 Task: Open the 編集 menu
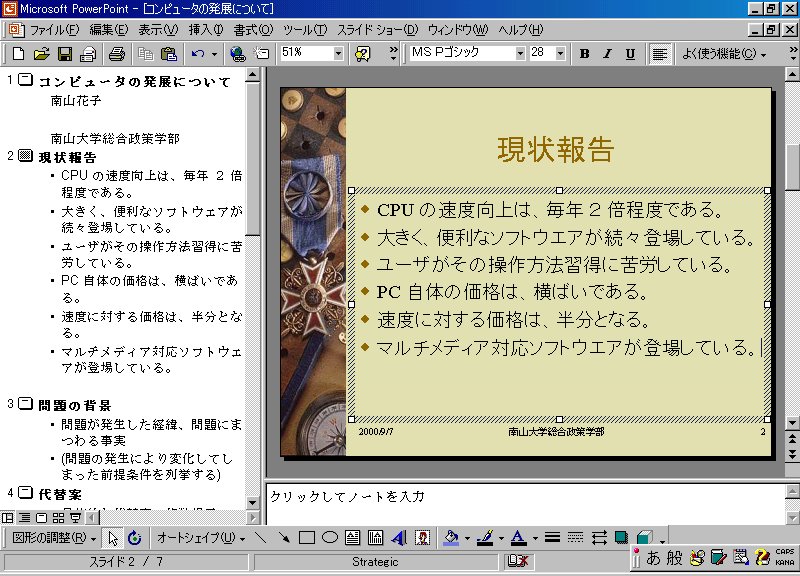(109, 30)
